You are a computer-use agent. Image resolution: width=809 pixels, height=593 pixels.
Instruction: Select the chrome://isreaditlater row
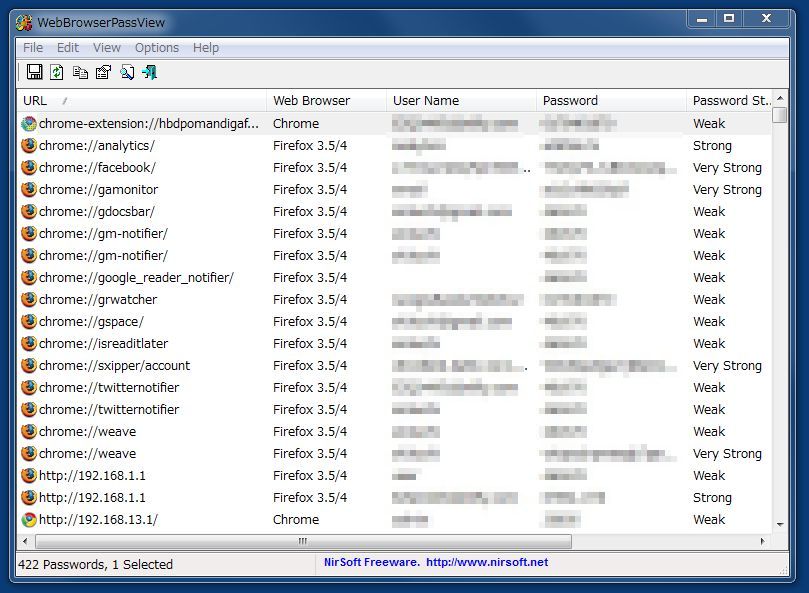click(x=395, y=344)
